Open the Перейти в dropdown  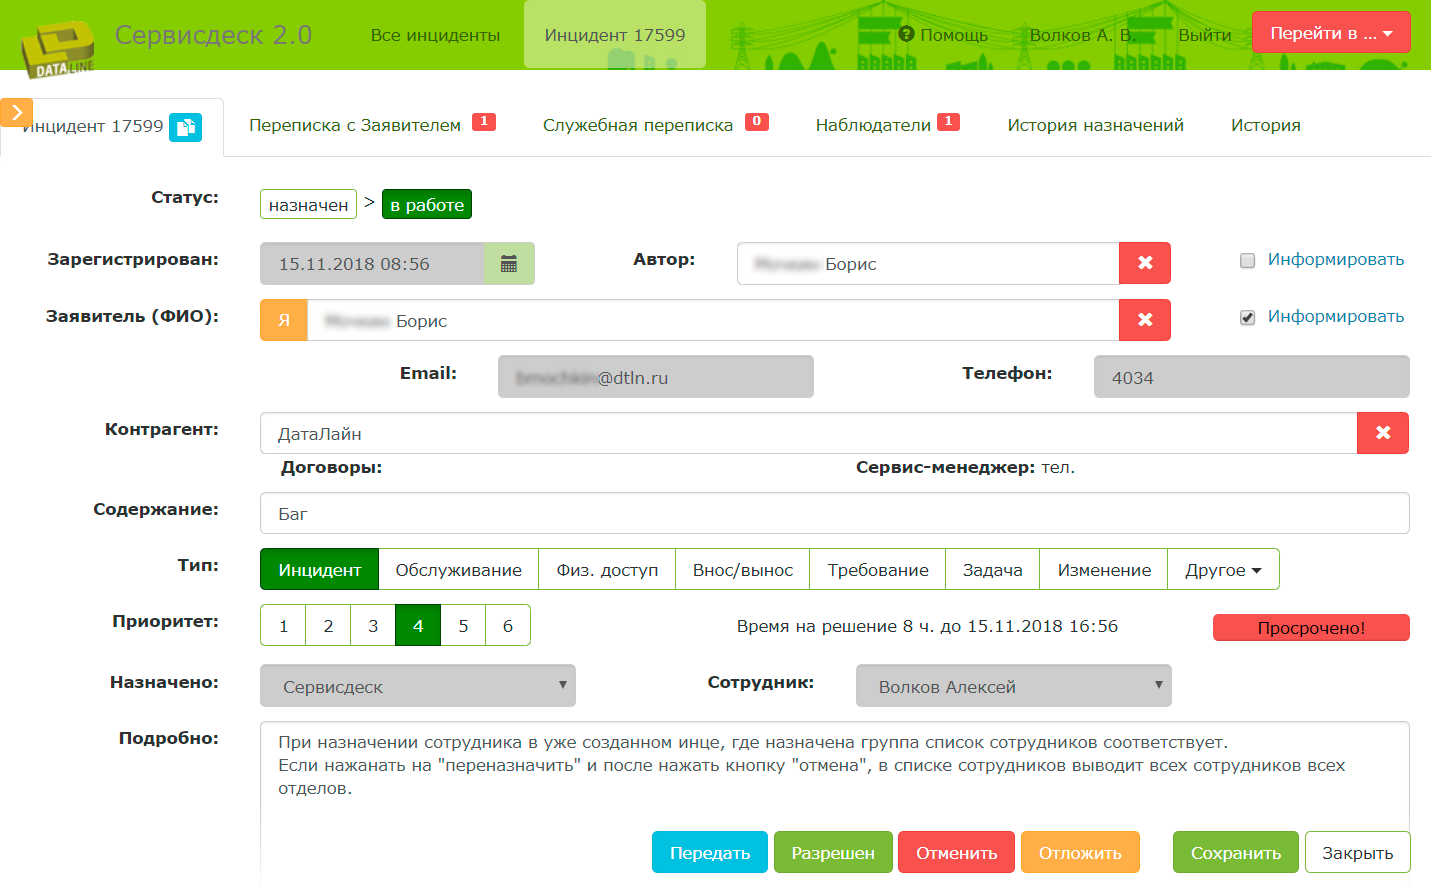[x=1331, y=31]
